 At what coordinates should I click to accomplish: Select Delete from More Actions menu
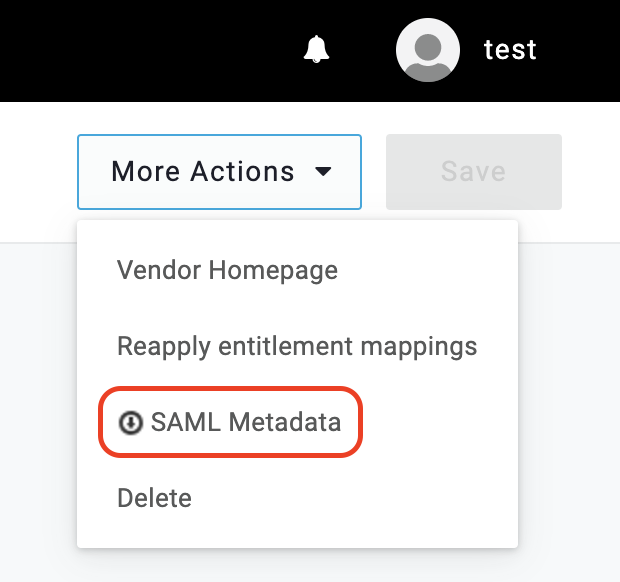(x=154, y=497)
